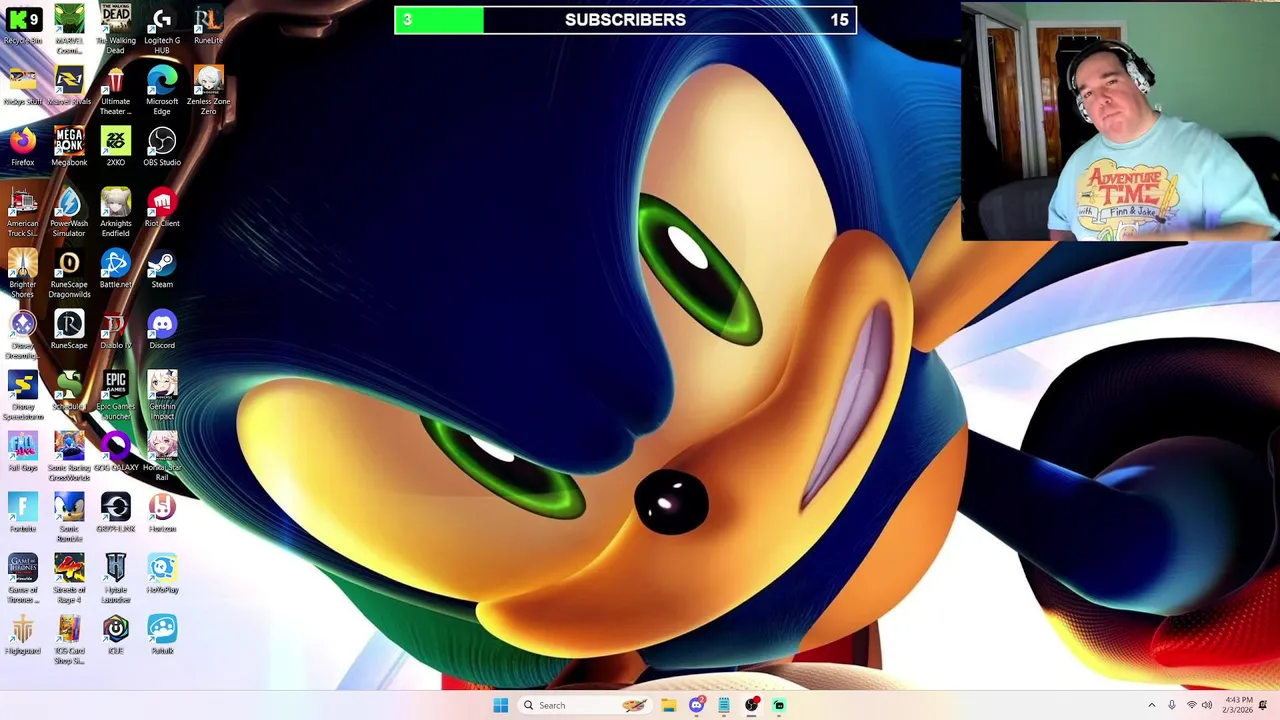Launch RuneLite from the desktop
The height and width of the screenshot is (720, 1280).
point(208,26)
